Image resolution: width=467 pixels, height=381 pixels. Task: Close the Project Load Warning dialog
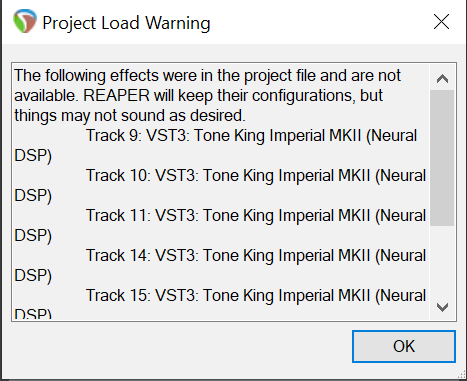441,22
